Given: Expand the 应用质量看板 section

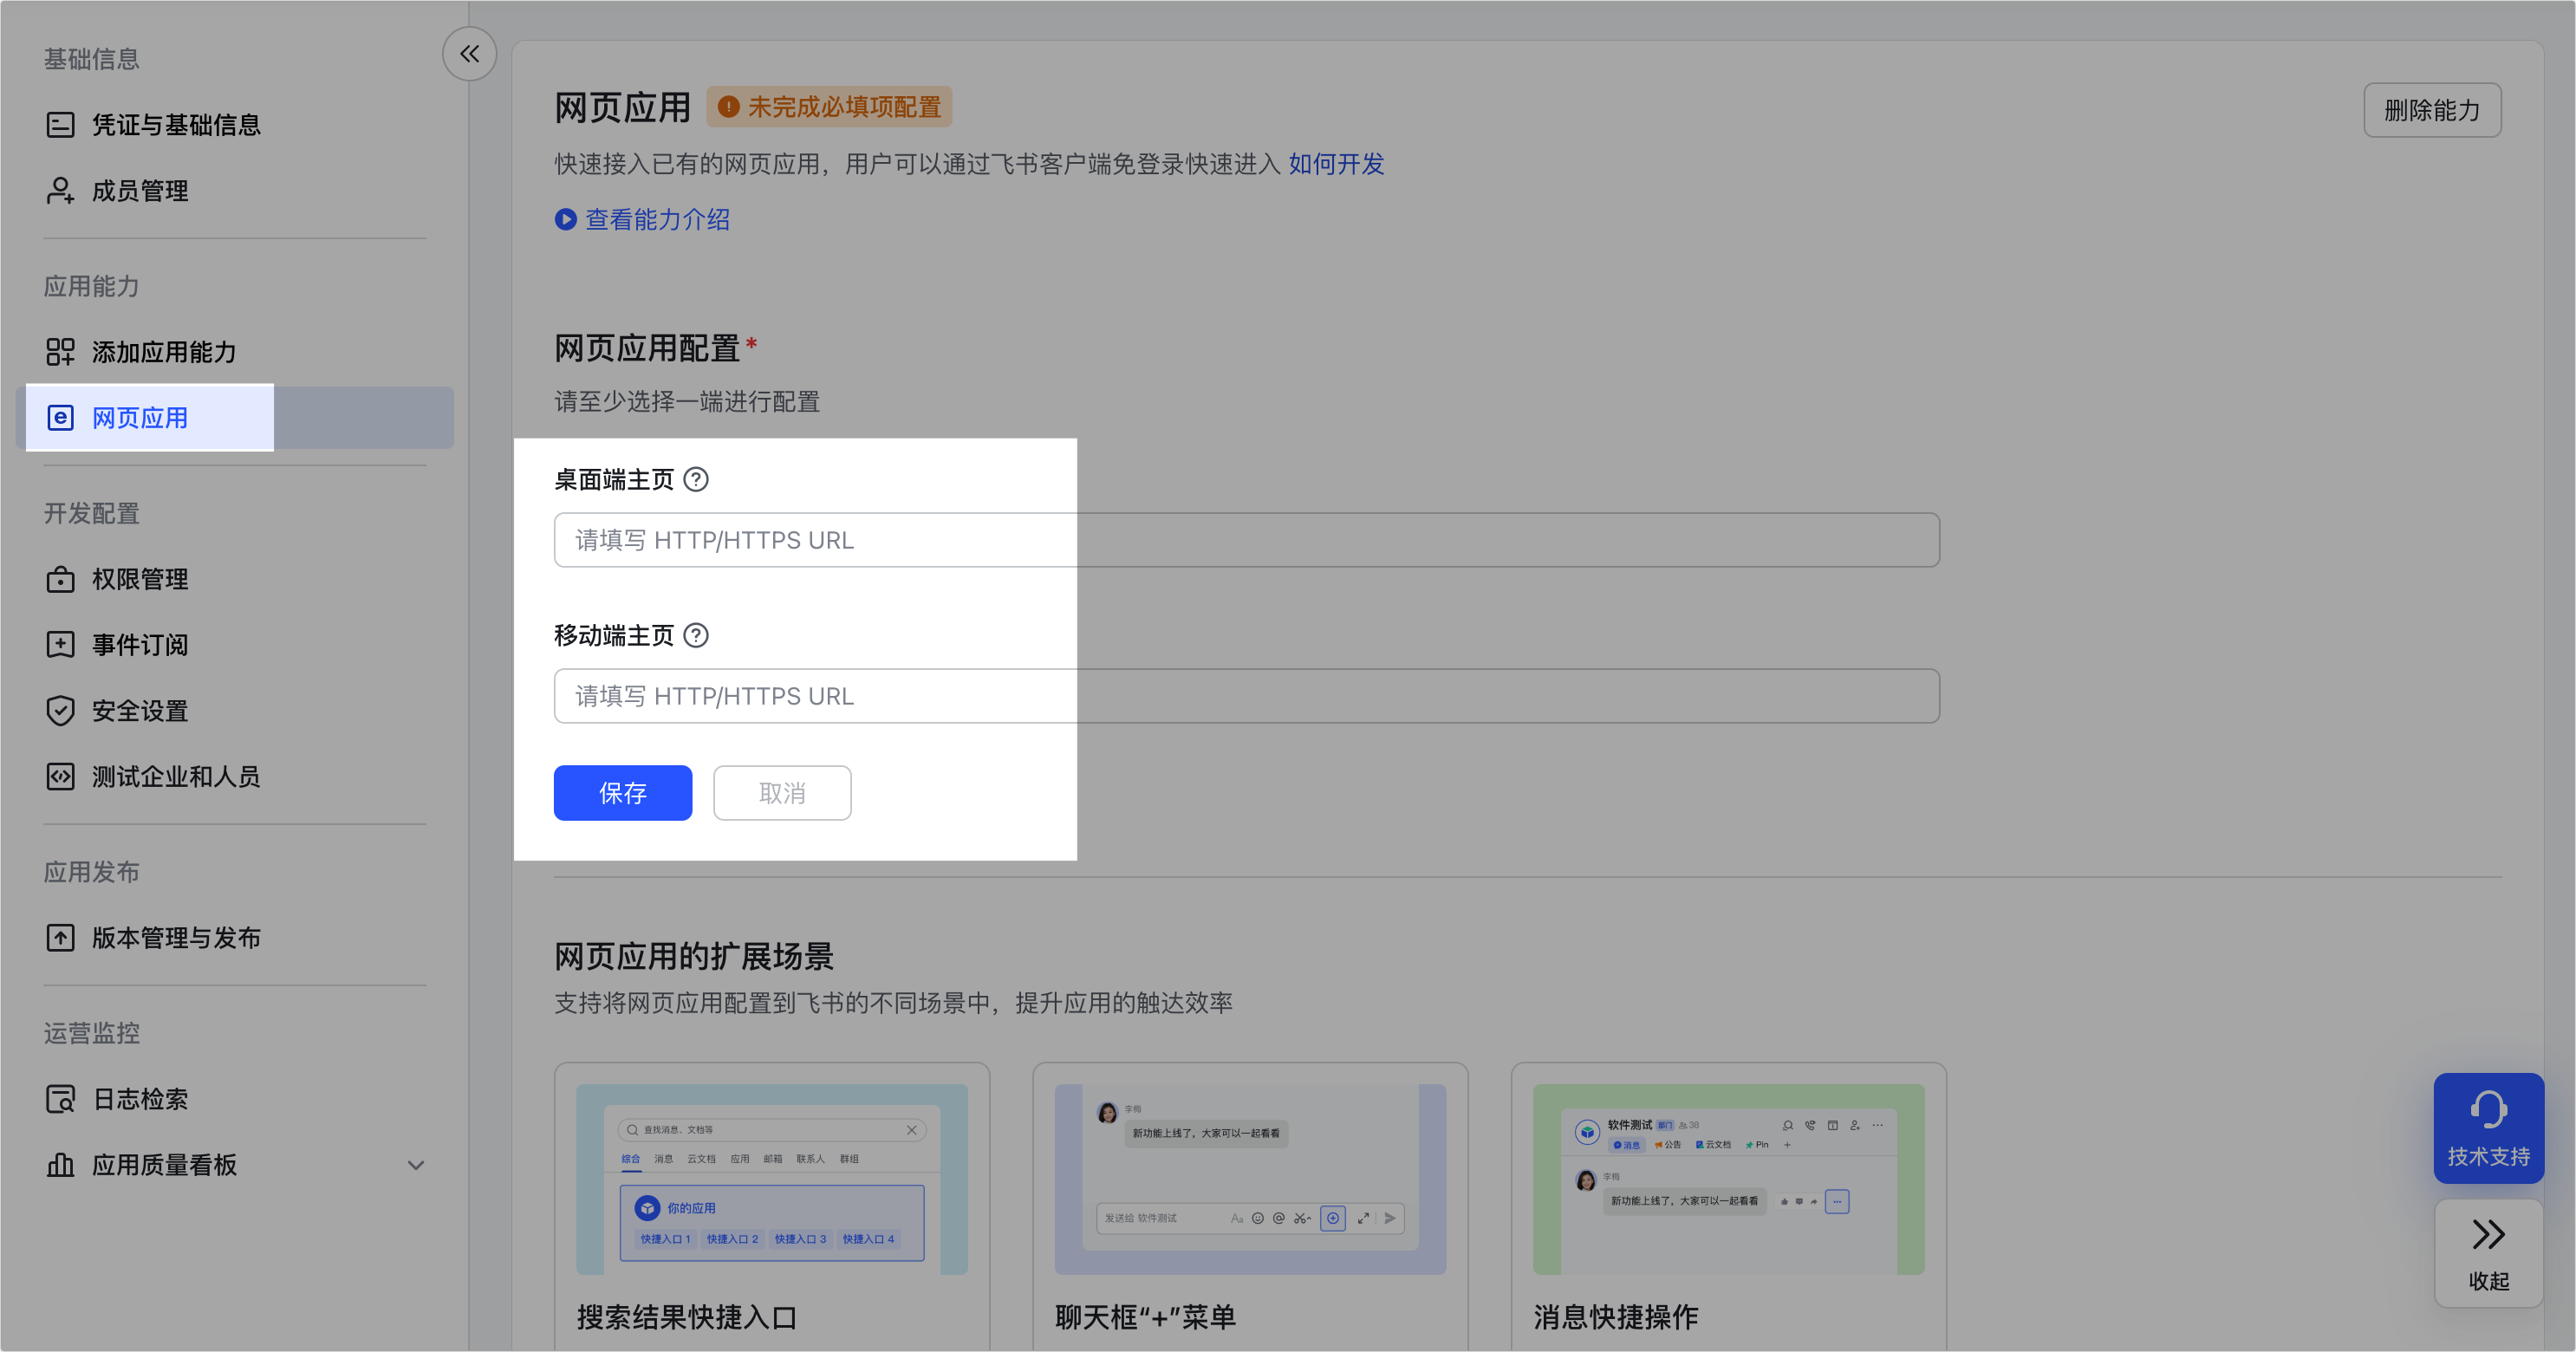Looking at the screenshot, I should tap(414, 1165).
